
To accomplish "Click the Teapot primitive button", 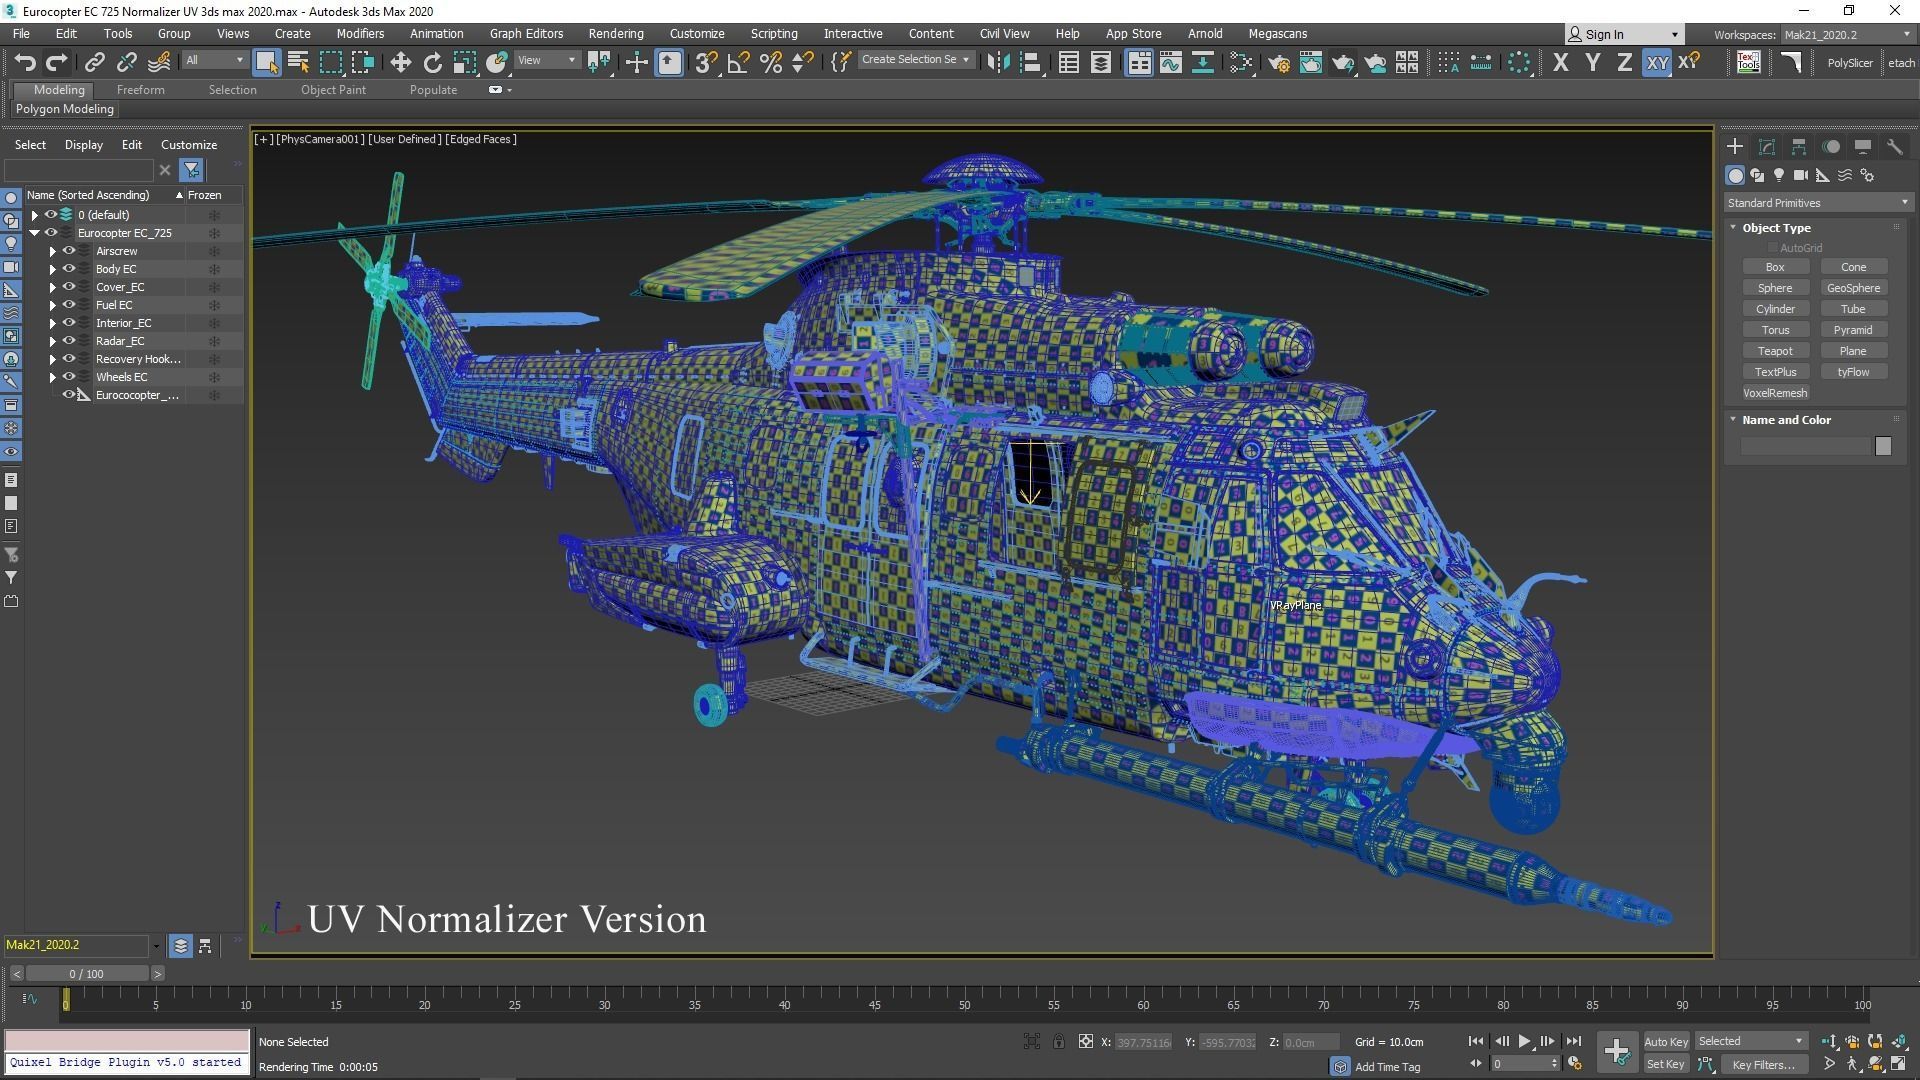I will click(x=1775, y=351).
